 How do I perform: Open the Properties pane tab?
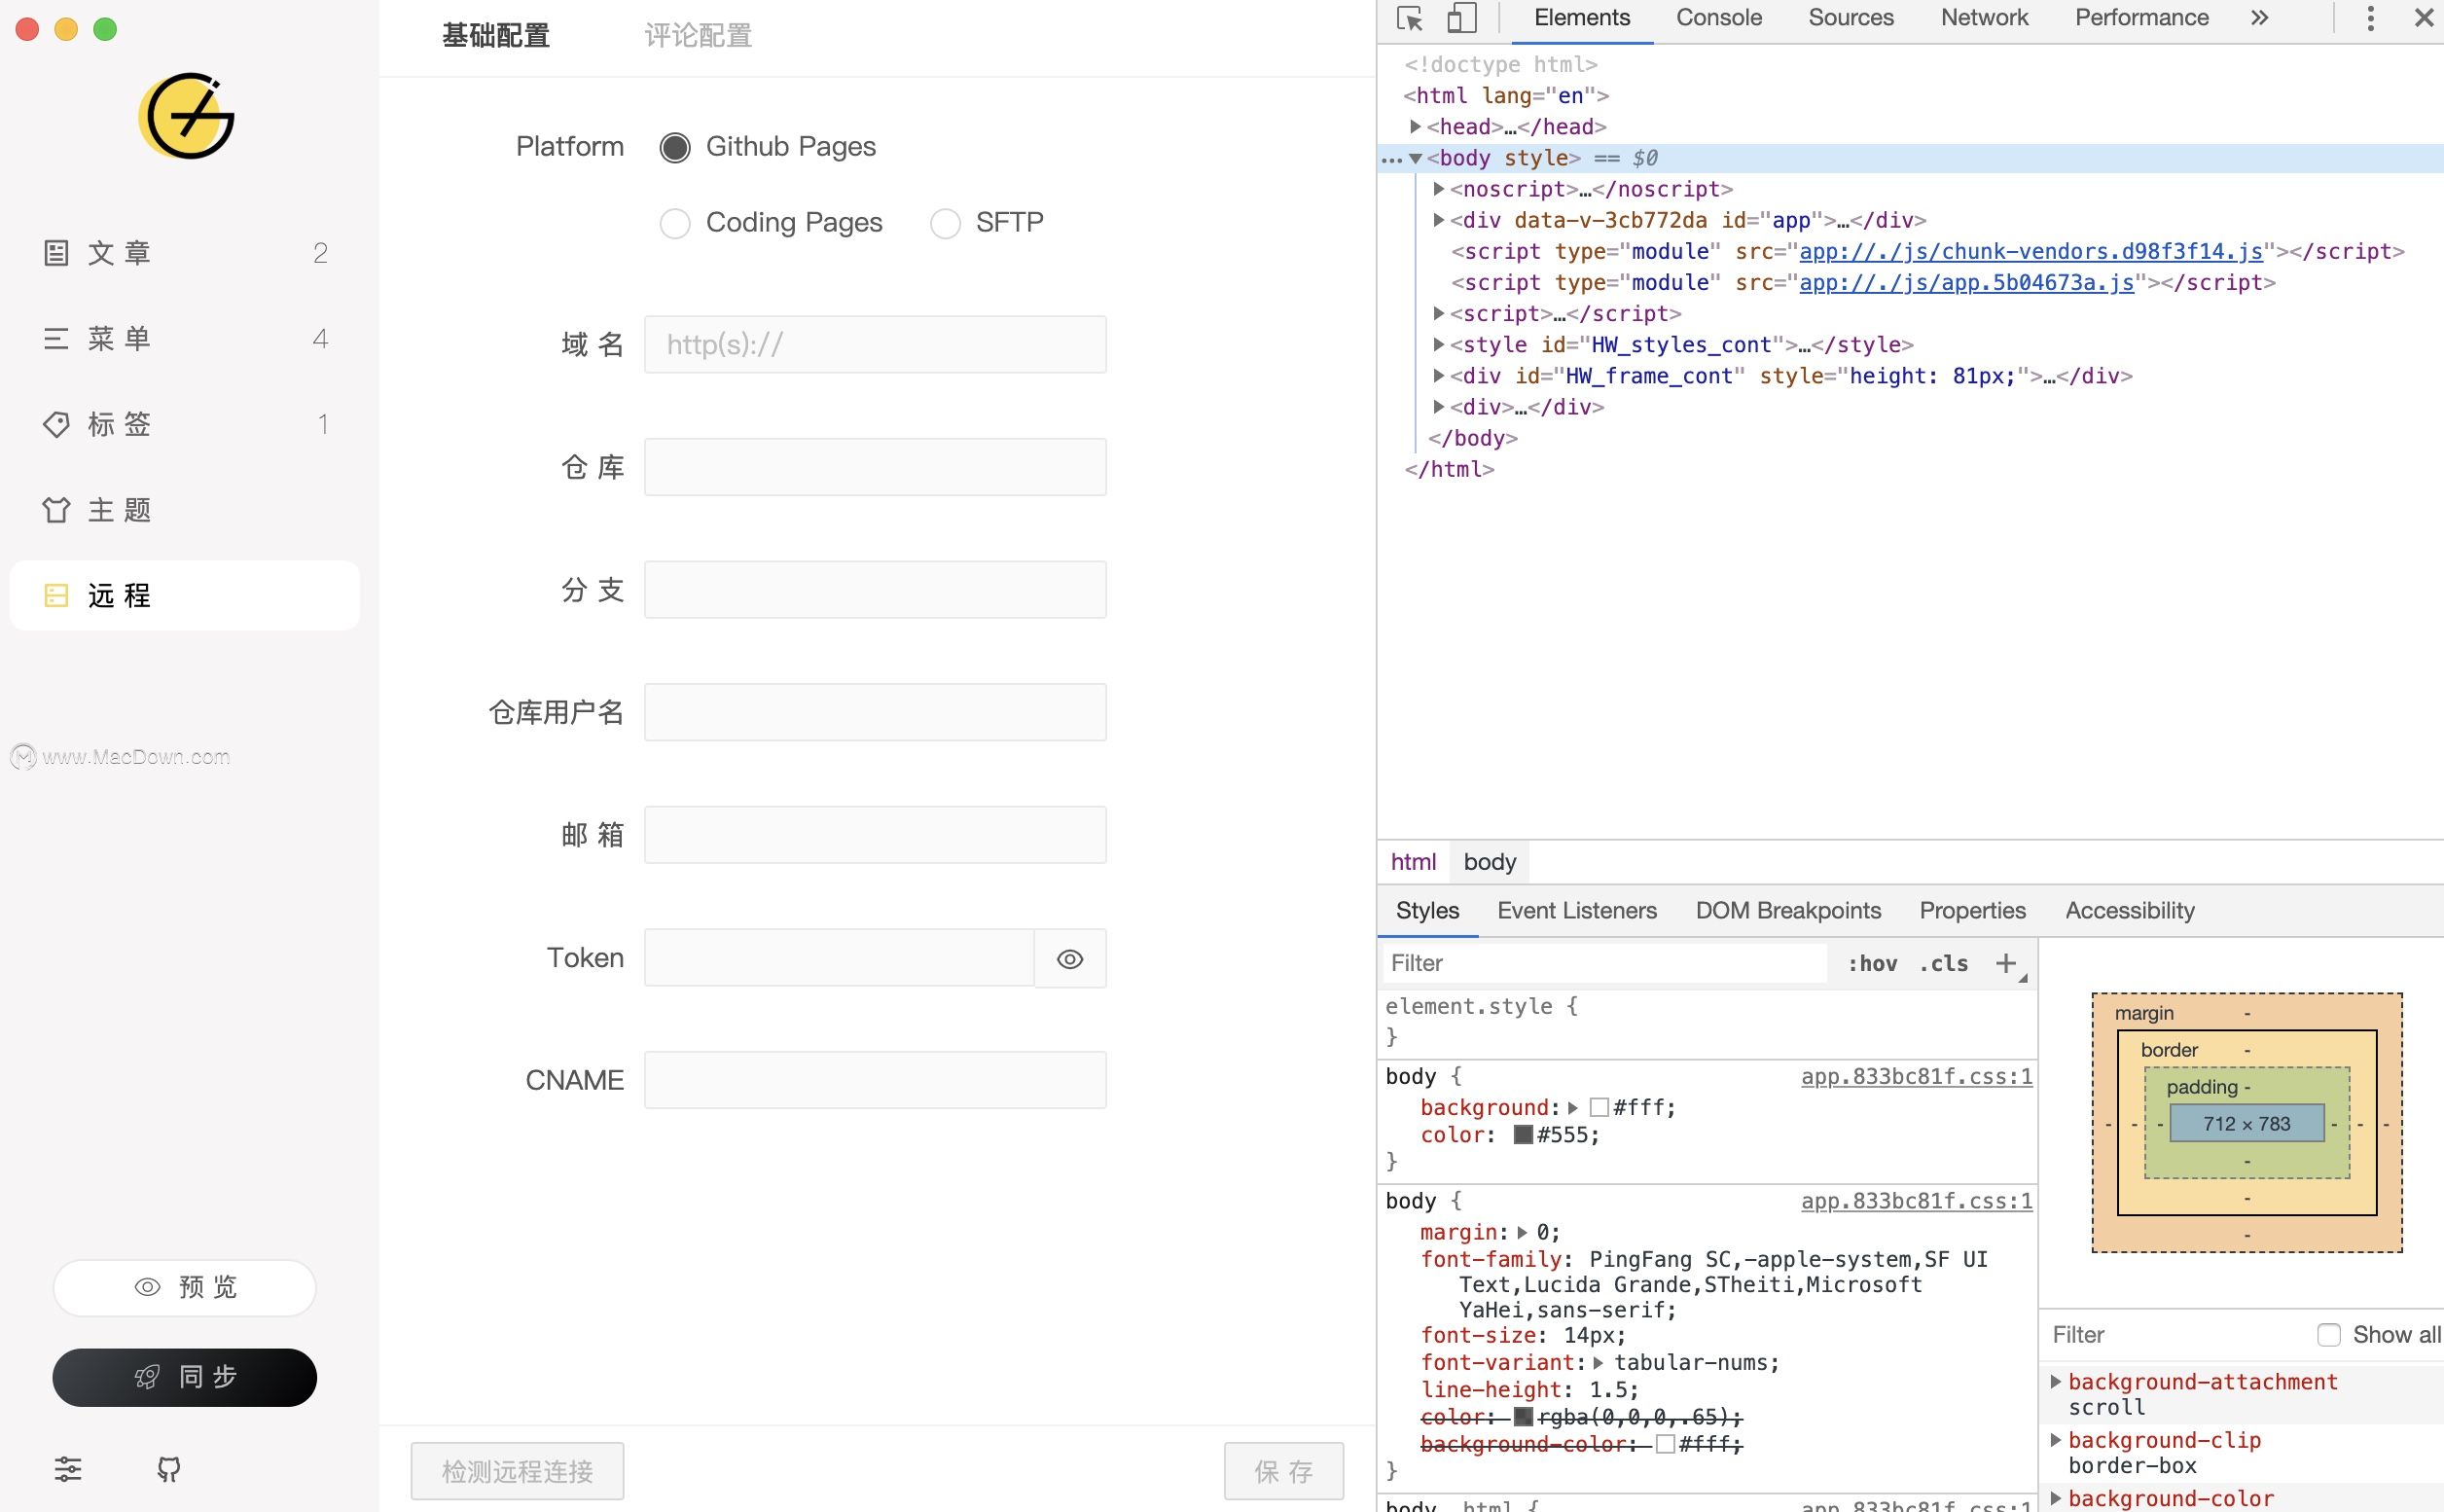(1972, 911)
